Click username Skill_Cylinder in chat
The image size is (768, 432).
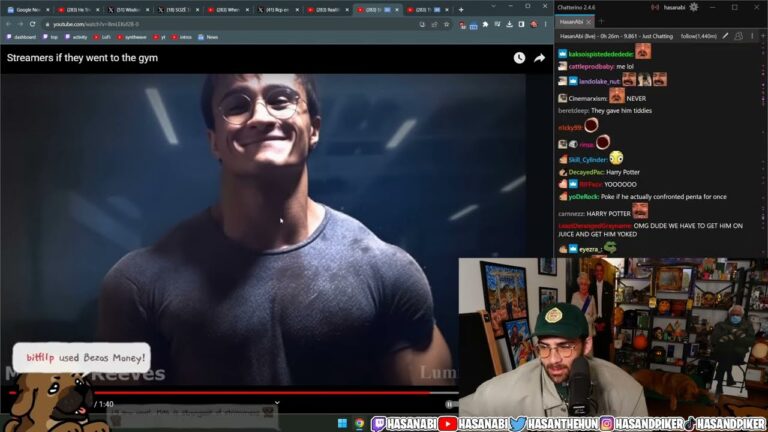point(588,160)
